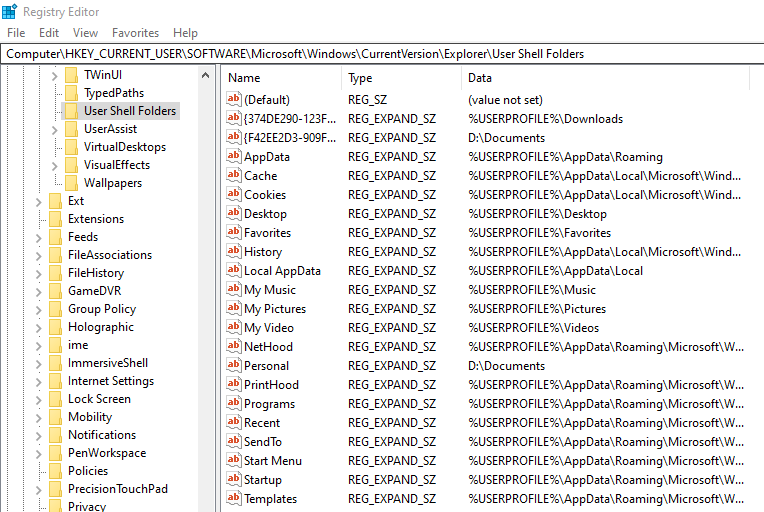Viewport: 764px width, 512px height.
Task: Select the SendTo value name
Action: pos(263,442)
